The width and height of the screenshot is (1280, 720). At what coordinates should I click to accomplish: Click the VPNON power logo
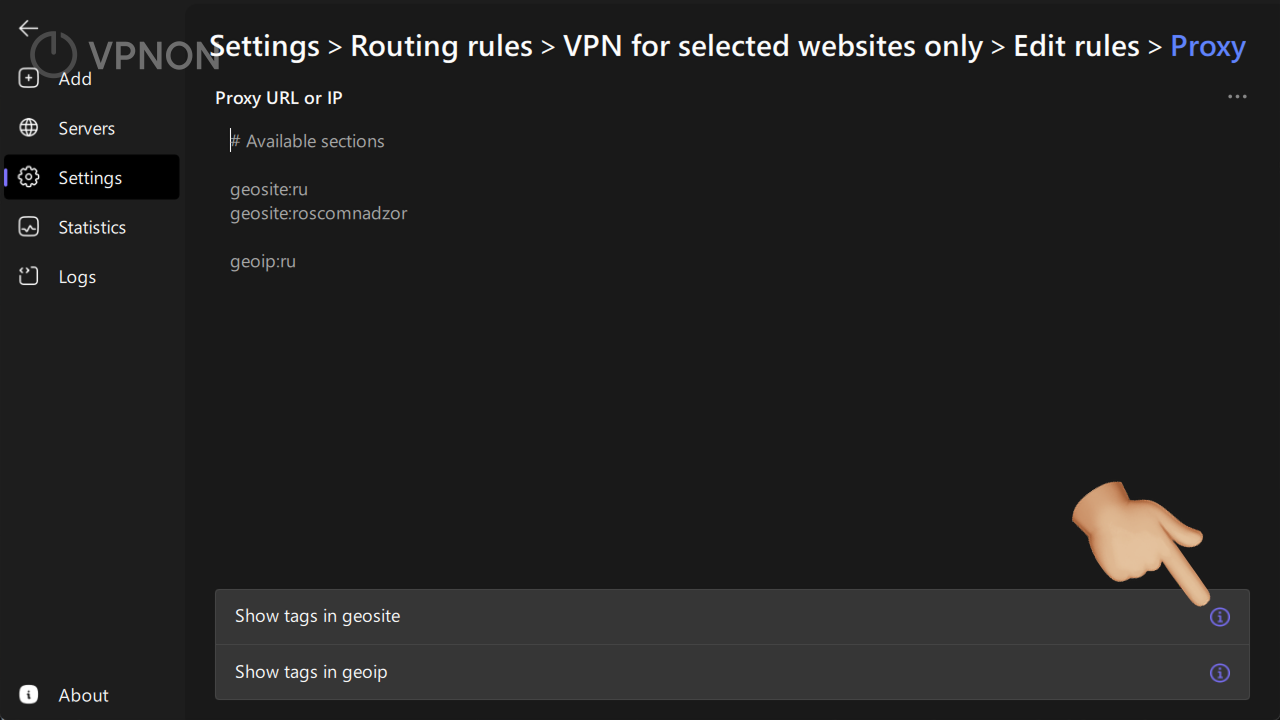[x=54, y=55]
